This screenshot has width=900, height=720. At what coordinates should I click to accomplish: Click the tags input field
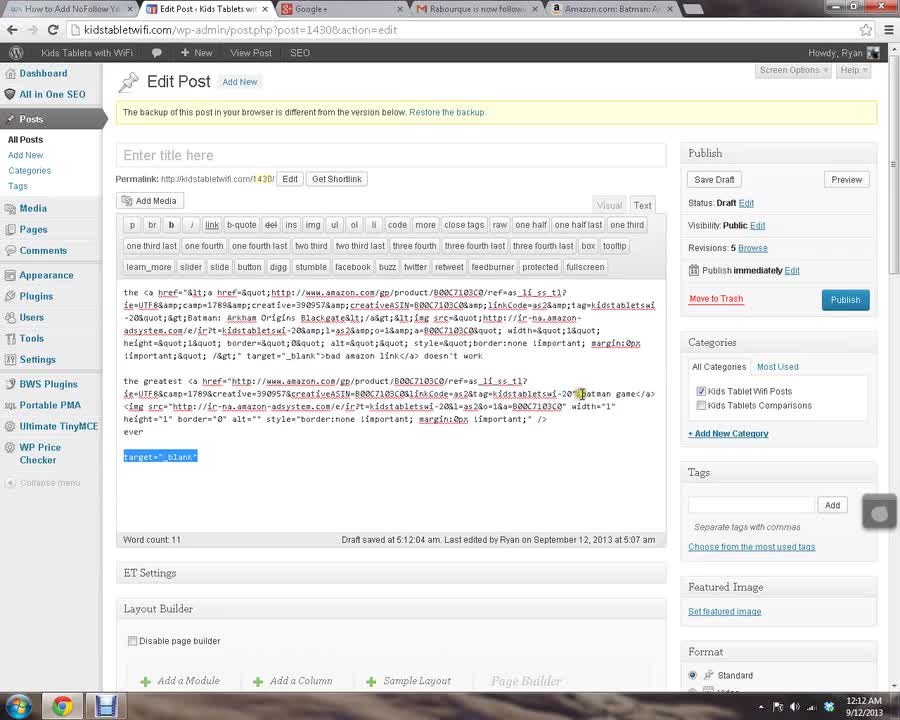click(x=751, y=505)
